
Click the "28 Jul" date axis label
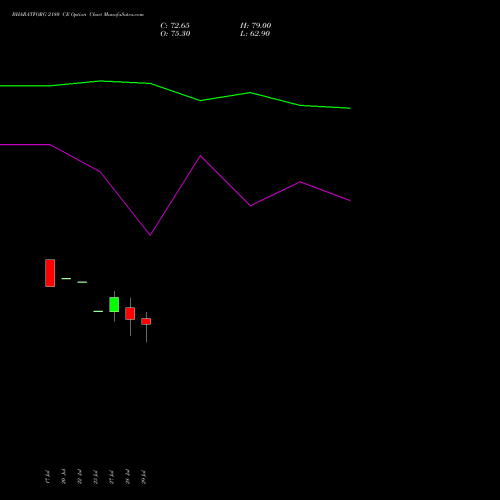(127, 477)
